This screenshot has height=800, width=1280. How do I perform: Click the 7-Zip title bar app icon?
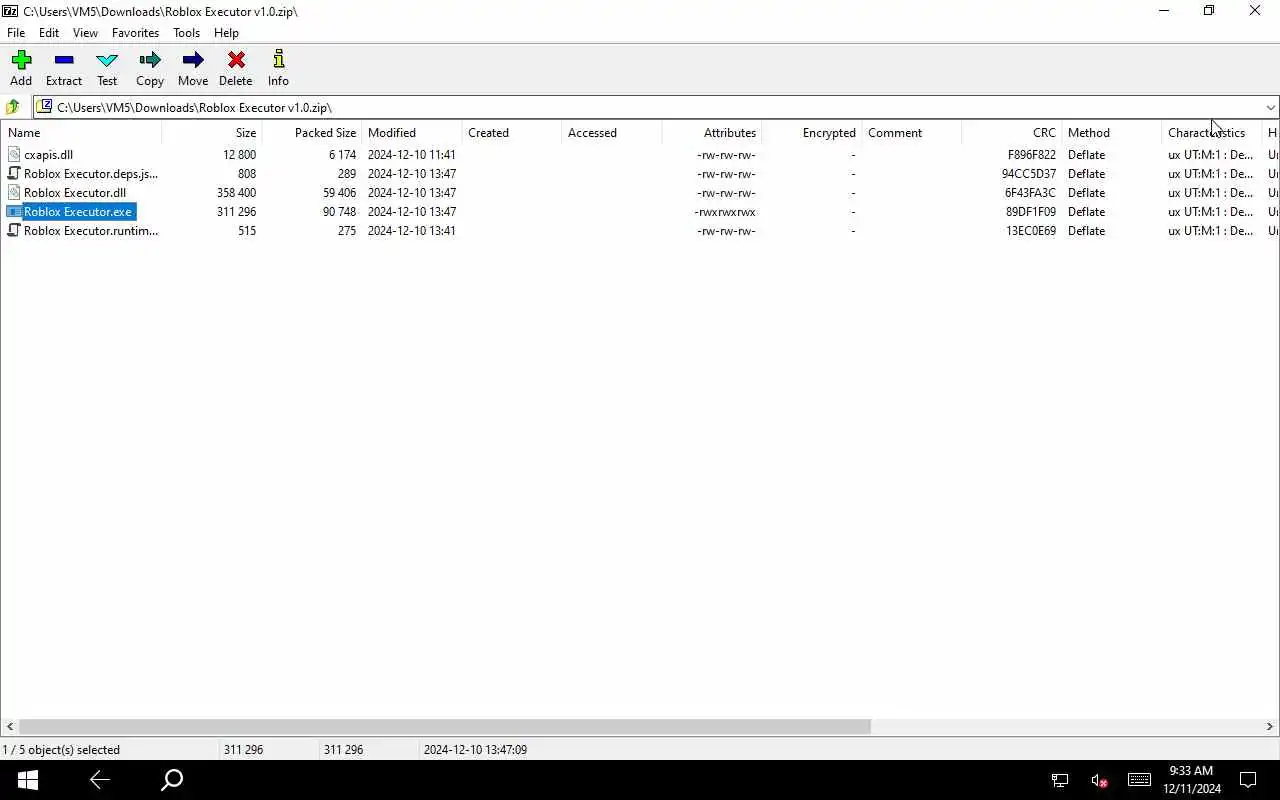10,11
